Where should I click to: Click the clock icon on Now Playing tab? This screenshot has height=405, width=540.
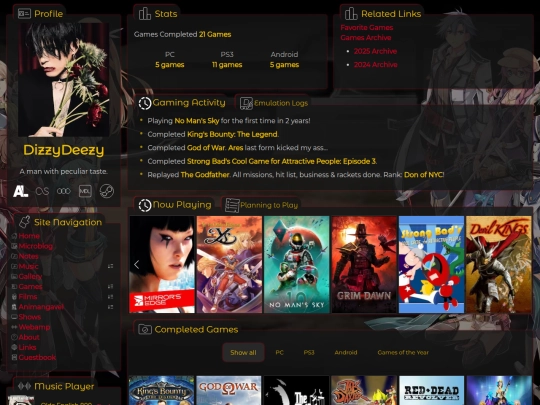click(145, 205)
